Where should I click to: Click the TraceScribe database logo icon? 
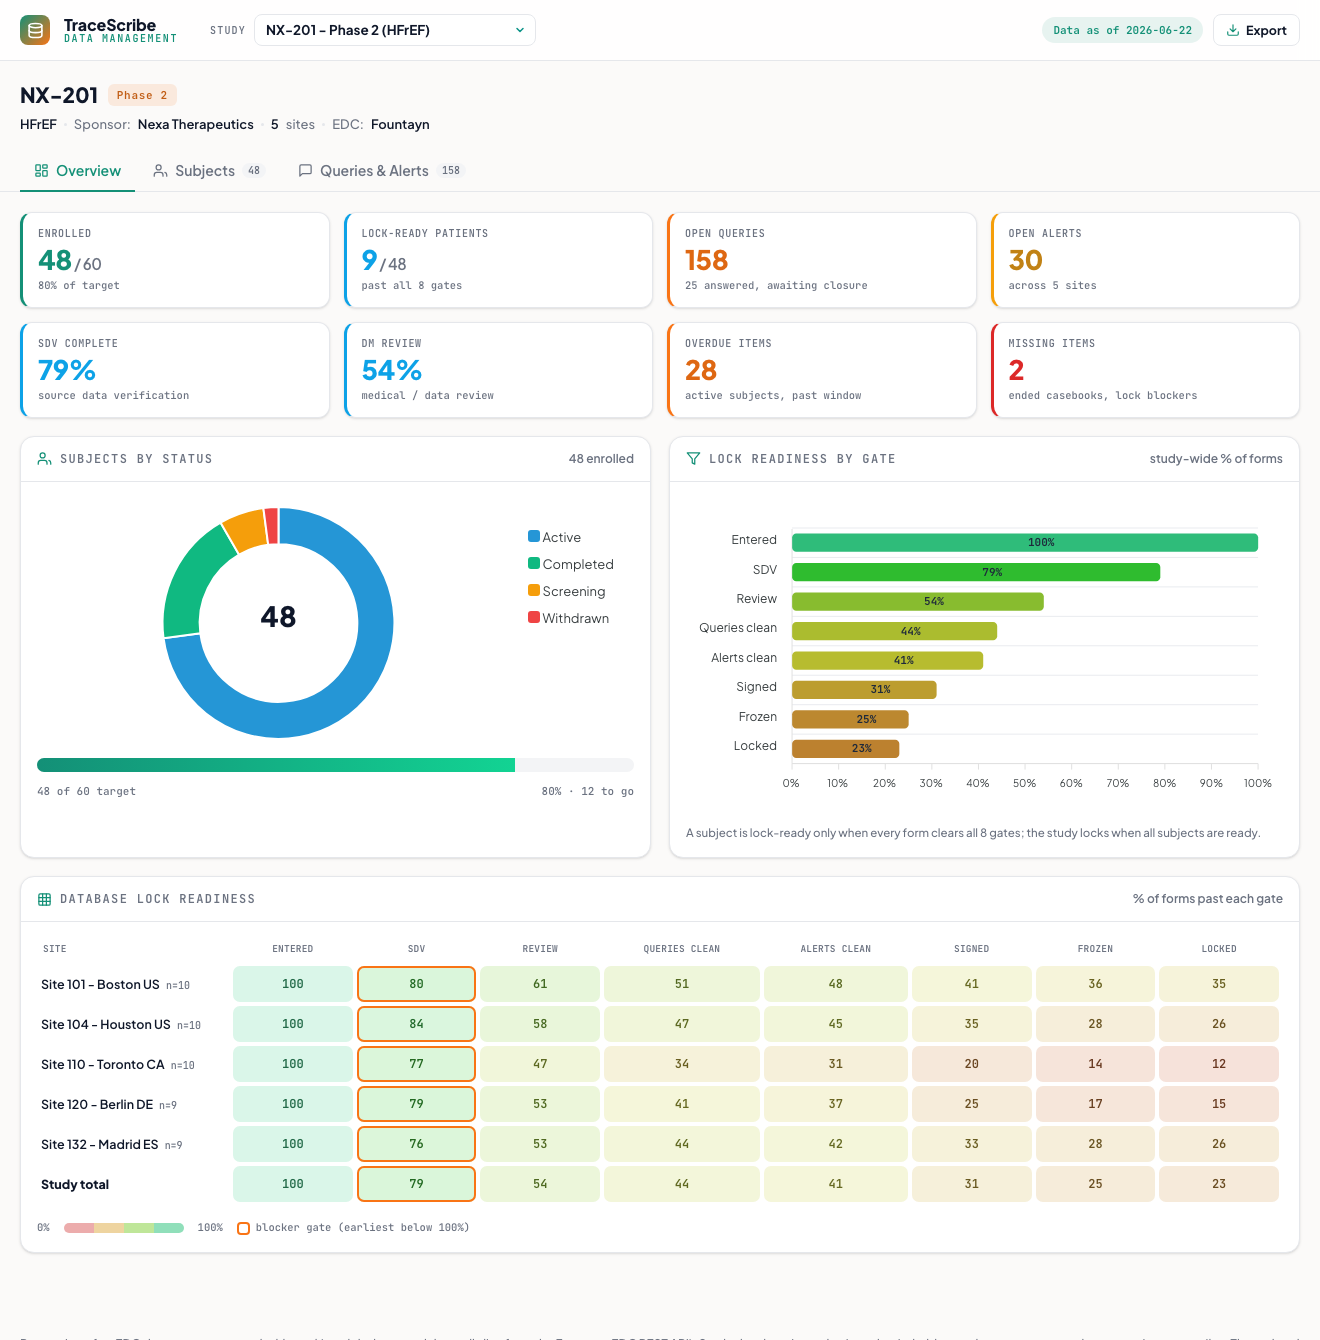pyautogui.click(x=35, y=30)
